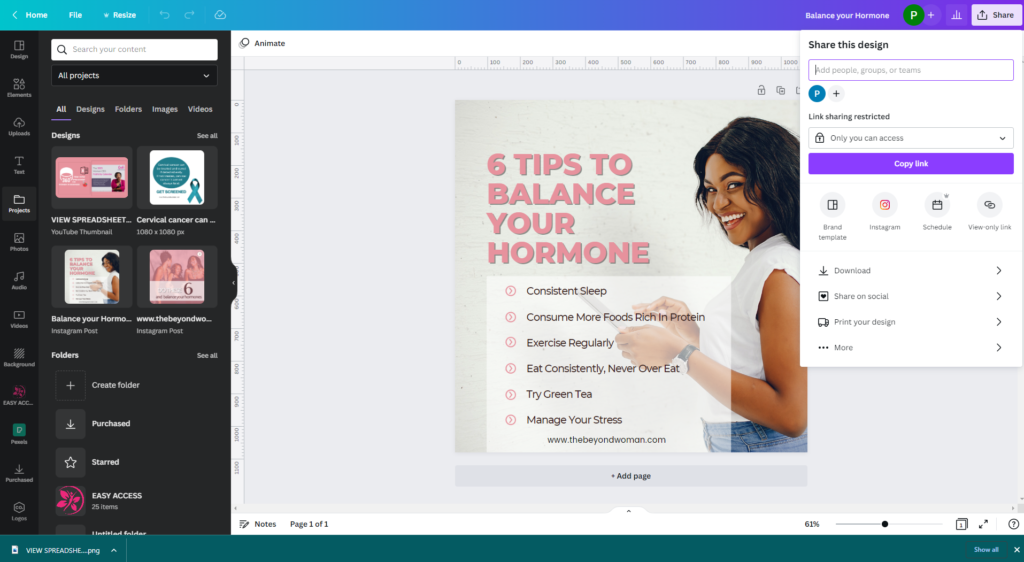1024x562 pixels.
Task: Click the Search your content field
Action: point(135,50)
